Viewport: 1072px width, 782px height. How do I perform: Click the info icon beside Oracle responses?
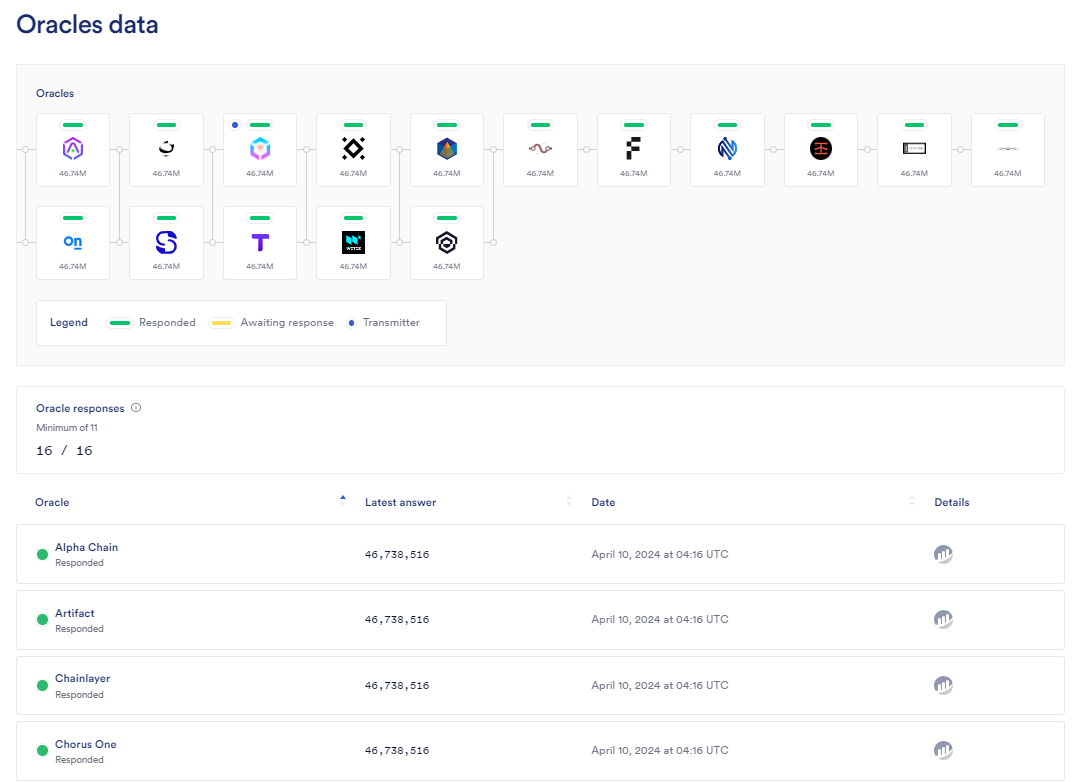[x=136, y=407]
